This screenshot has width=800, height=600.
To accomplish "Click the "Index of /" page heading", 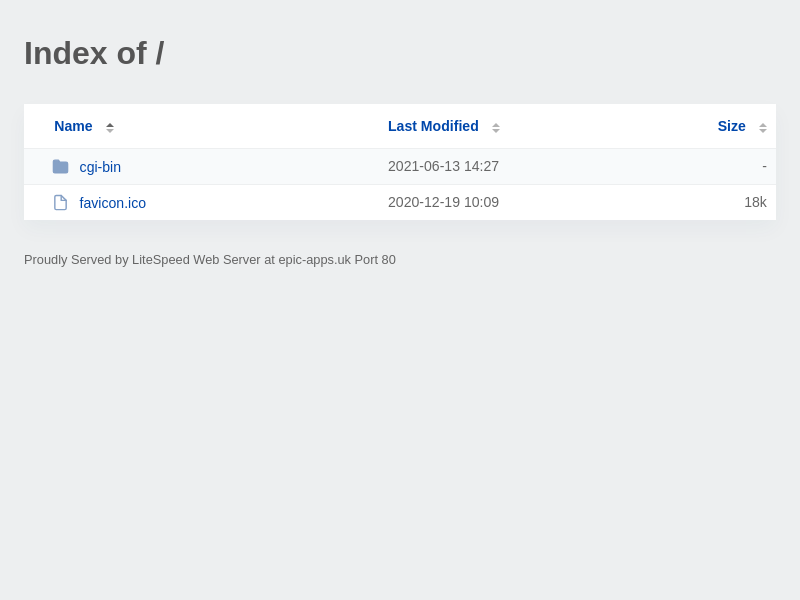I will pyautogui.click(x=94, y=53).
